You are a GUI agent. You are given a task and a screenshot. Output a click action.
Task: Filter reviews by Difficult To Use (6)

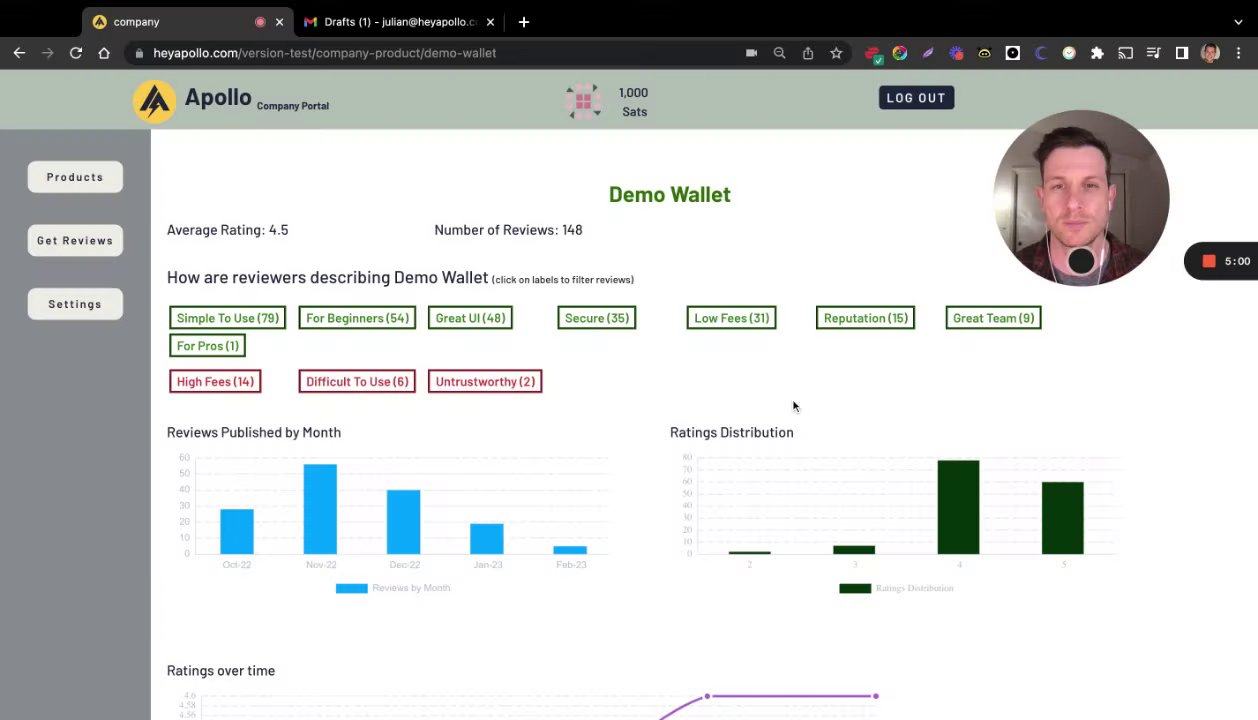pos(357,381)
